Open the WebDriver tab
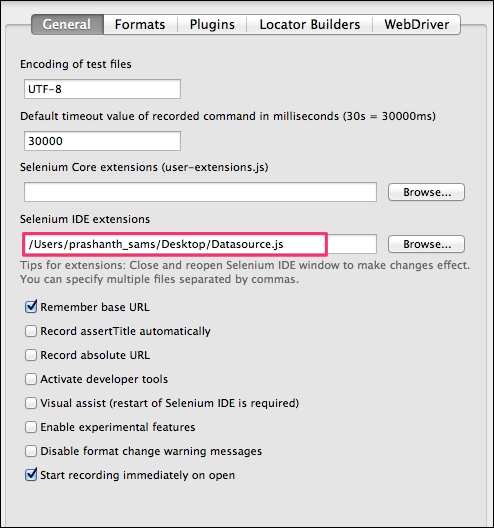This screenshot has height=528, width=494. tap(417, 24)
